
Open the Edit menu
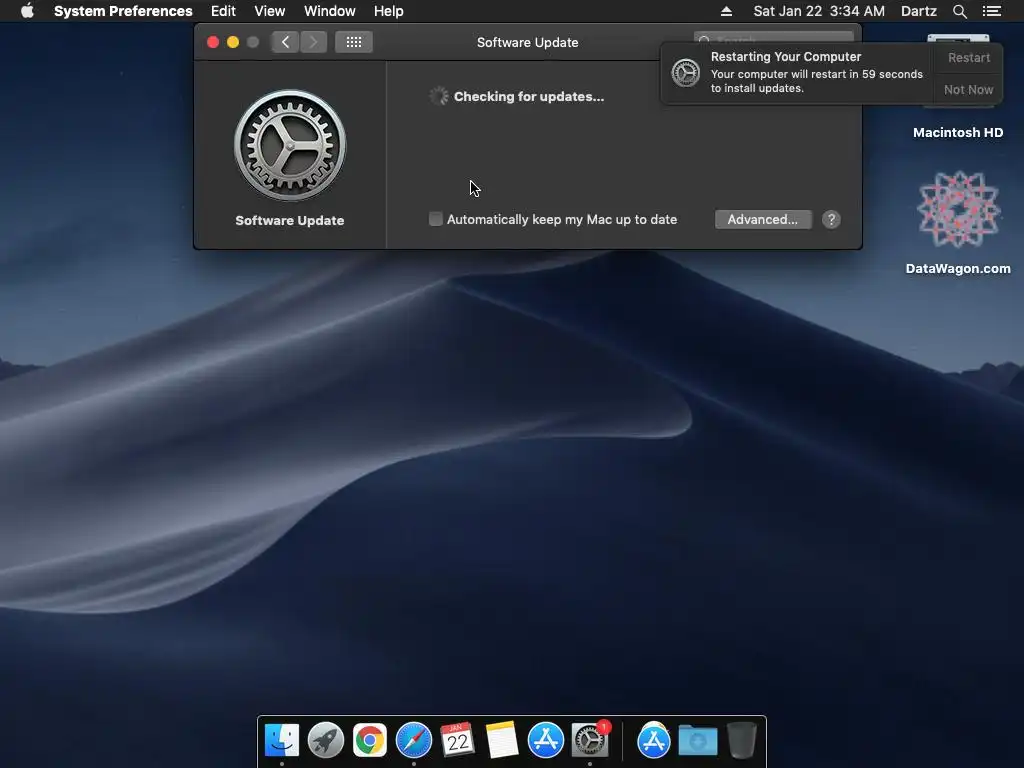coord(223,11)
